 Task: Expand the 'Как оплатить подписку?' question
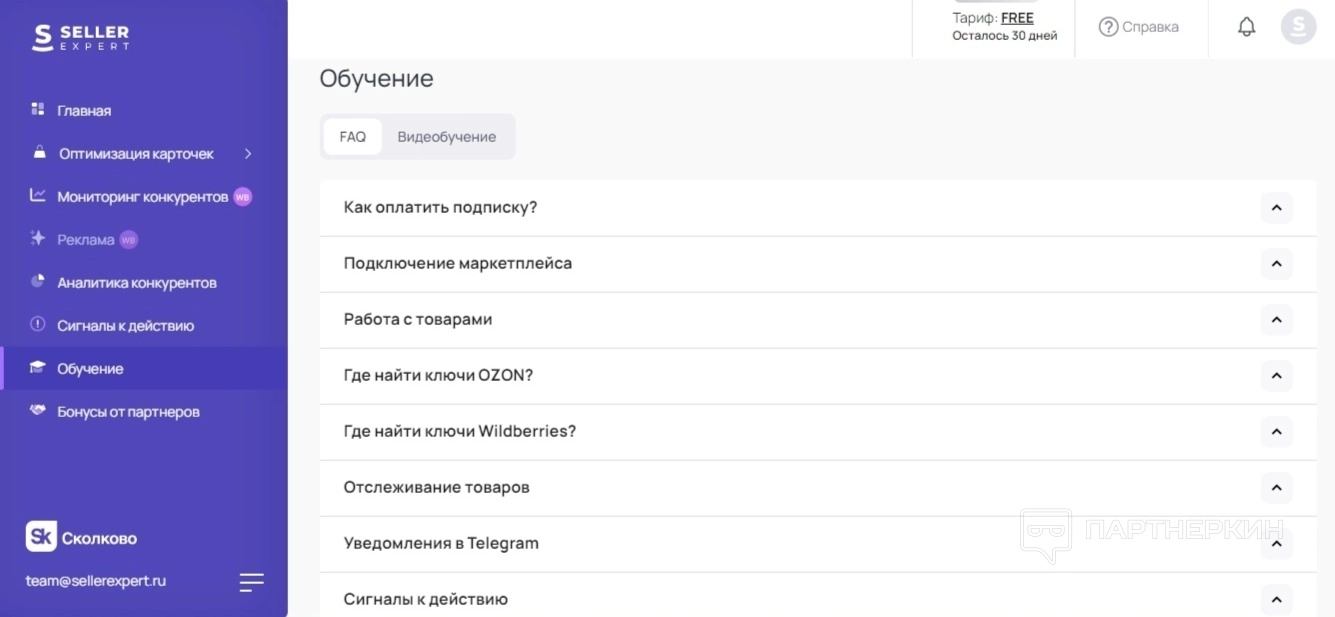pos(1276,208)
